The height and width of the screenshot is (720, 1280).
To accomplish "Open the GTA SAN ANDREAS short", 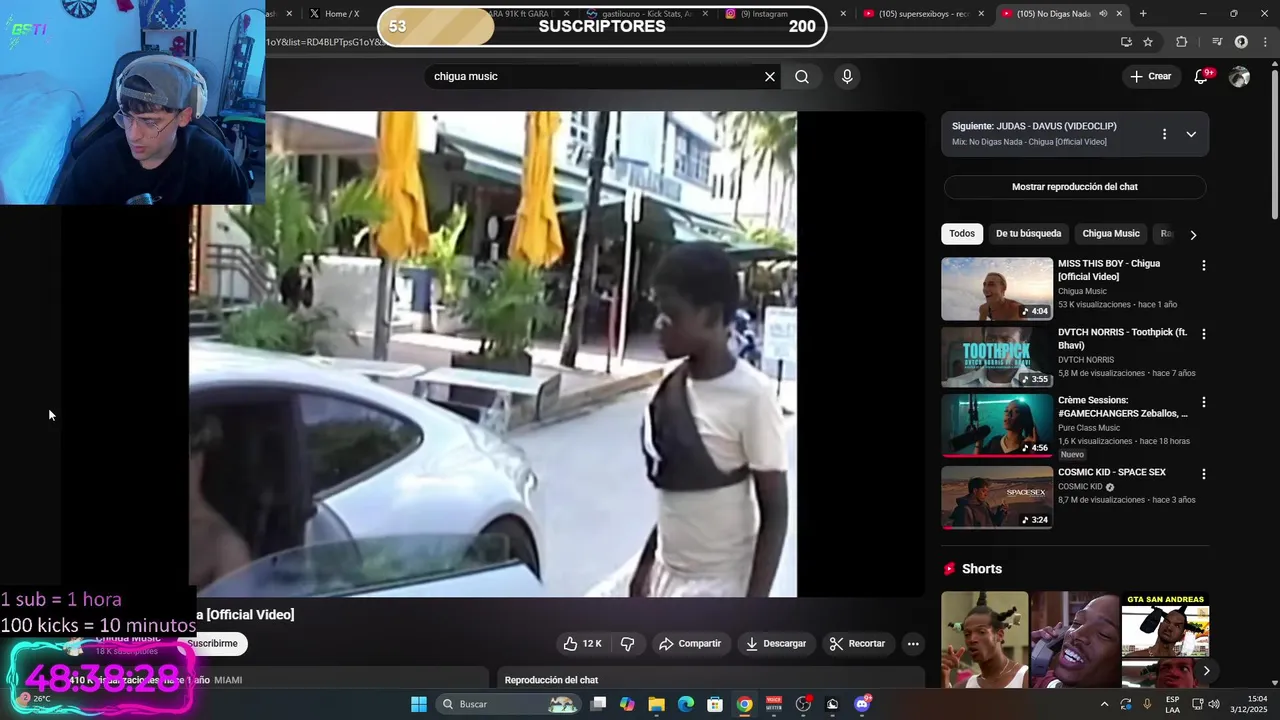I will (1165, 640).
